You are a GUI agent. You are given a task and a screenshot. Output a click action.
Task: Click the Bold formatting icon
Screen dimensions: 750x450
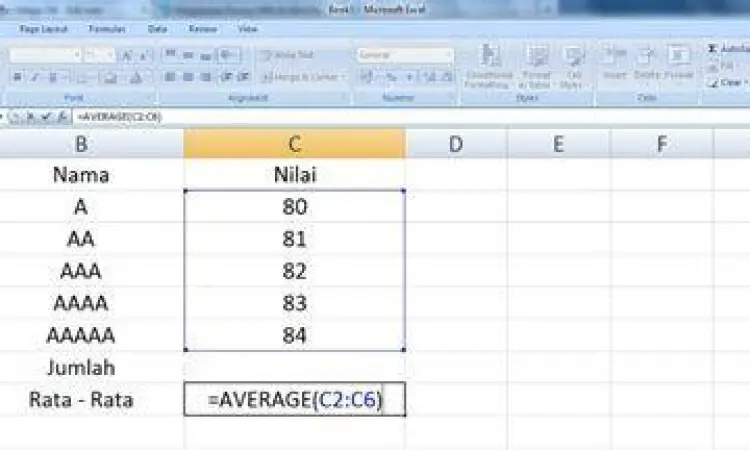click(x=18, y=77)
